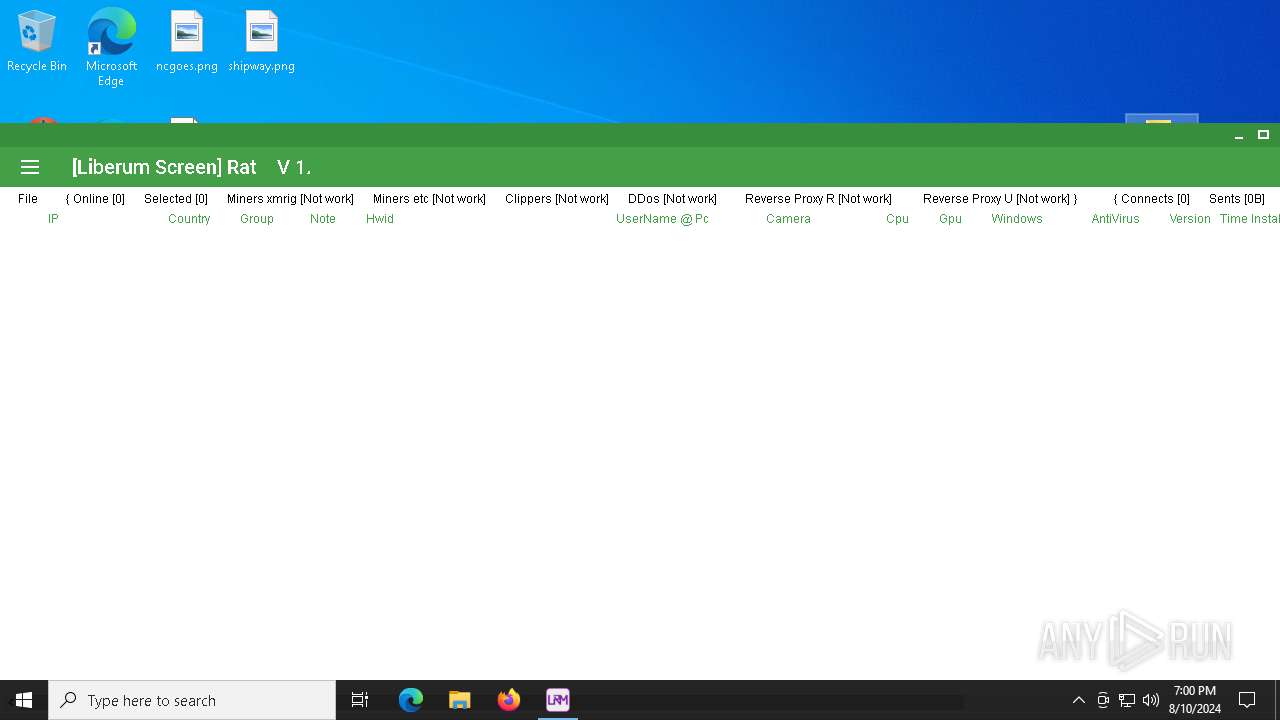The width and height of the screenshot is (1280, 720).
Task: Launch Edge from the taskbar
Action: pyautogui.click(x=411, y=700)
